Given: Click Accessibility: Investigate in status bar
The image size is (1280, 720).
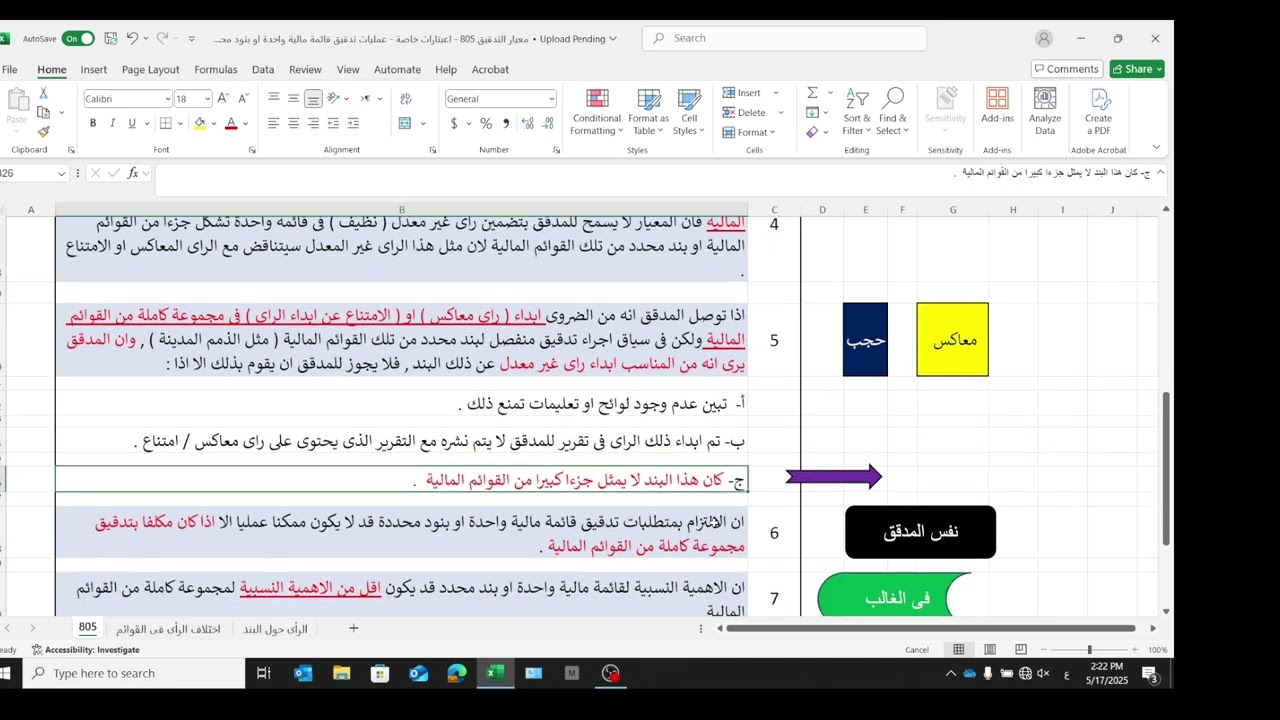Looking at the screenshot, I should click(85, 650).
